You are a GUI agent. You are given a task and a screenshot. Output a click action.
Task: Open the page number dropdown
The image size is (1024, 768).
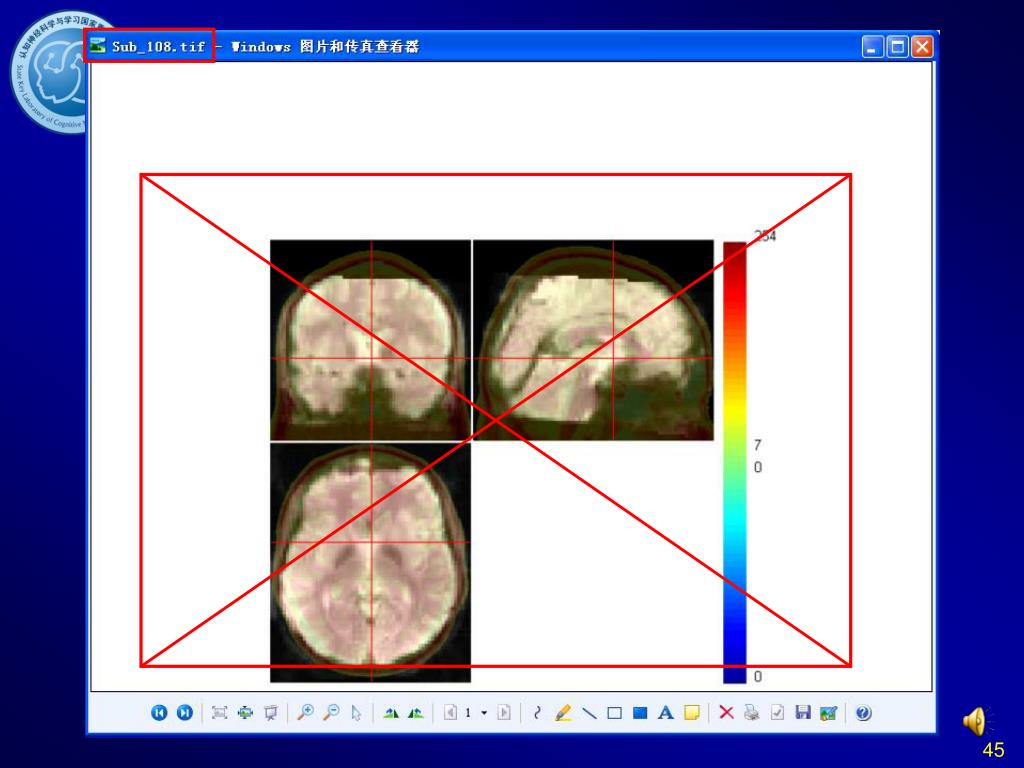(x=484, y=712)
